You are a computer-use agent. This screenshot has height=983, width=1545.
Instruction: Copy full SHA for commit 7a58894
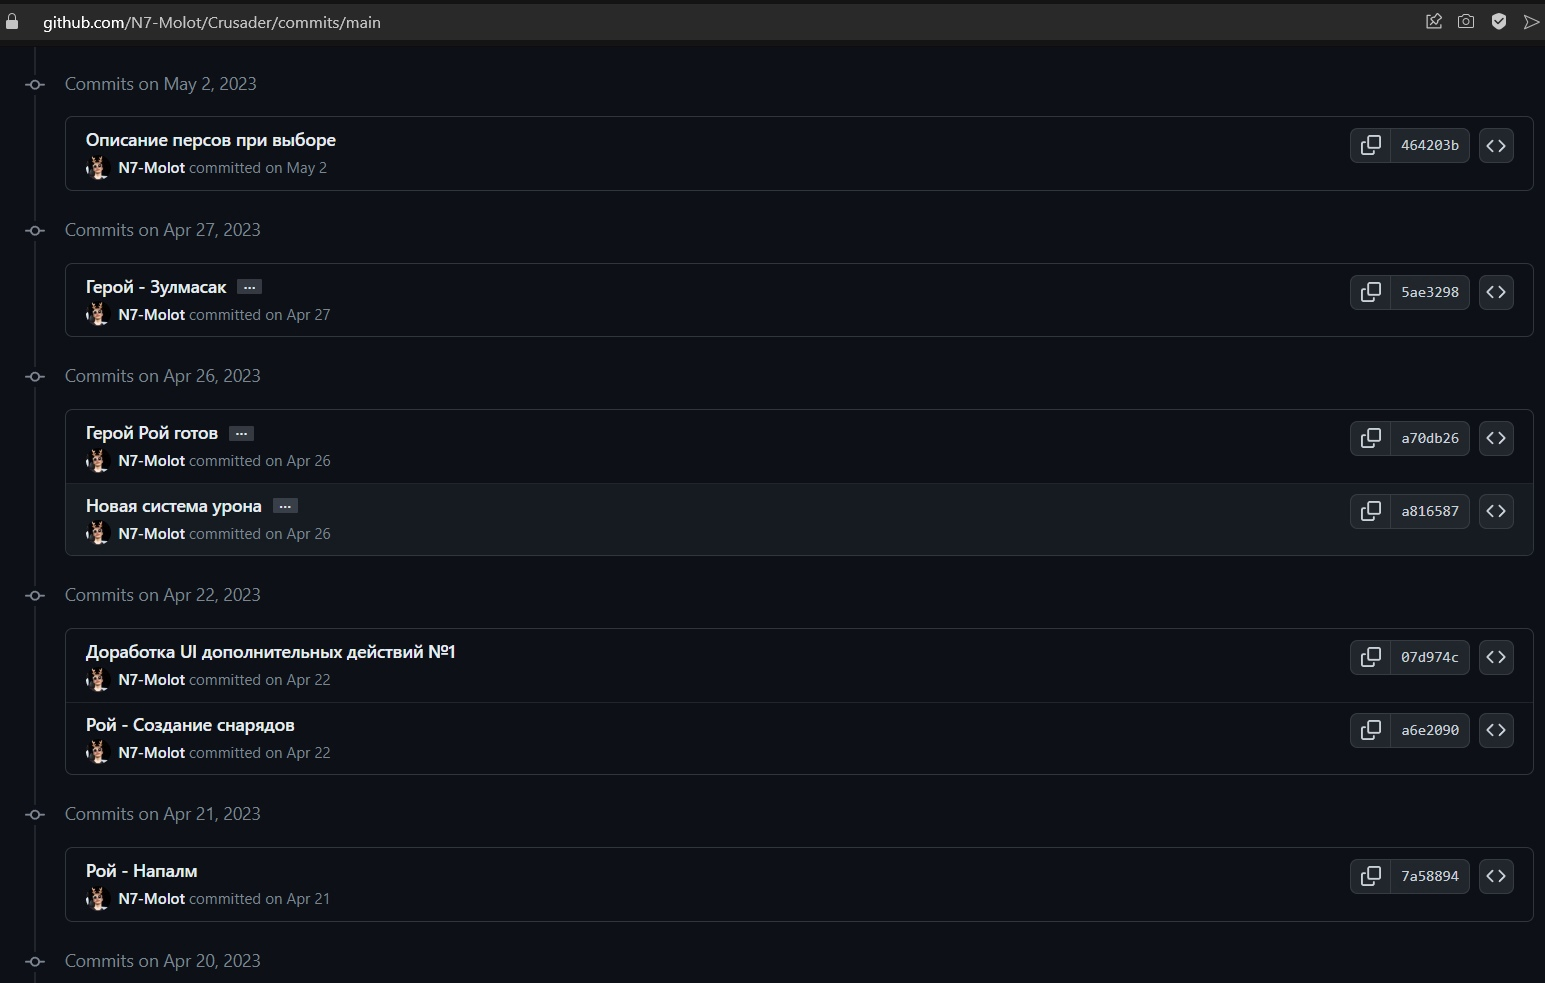[1370, 876]
